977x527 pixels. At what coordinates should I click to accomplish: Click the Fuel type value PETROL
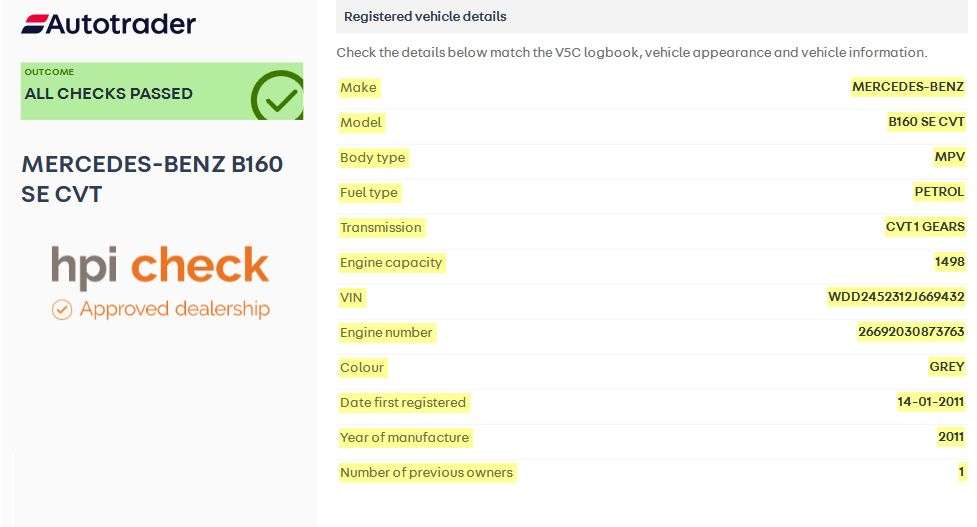coord(939,192)
